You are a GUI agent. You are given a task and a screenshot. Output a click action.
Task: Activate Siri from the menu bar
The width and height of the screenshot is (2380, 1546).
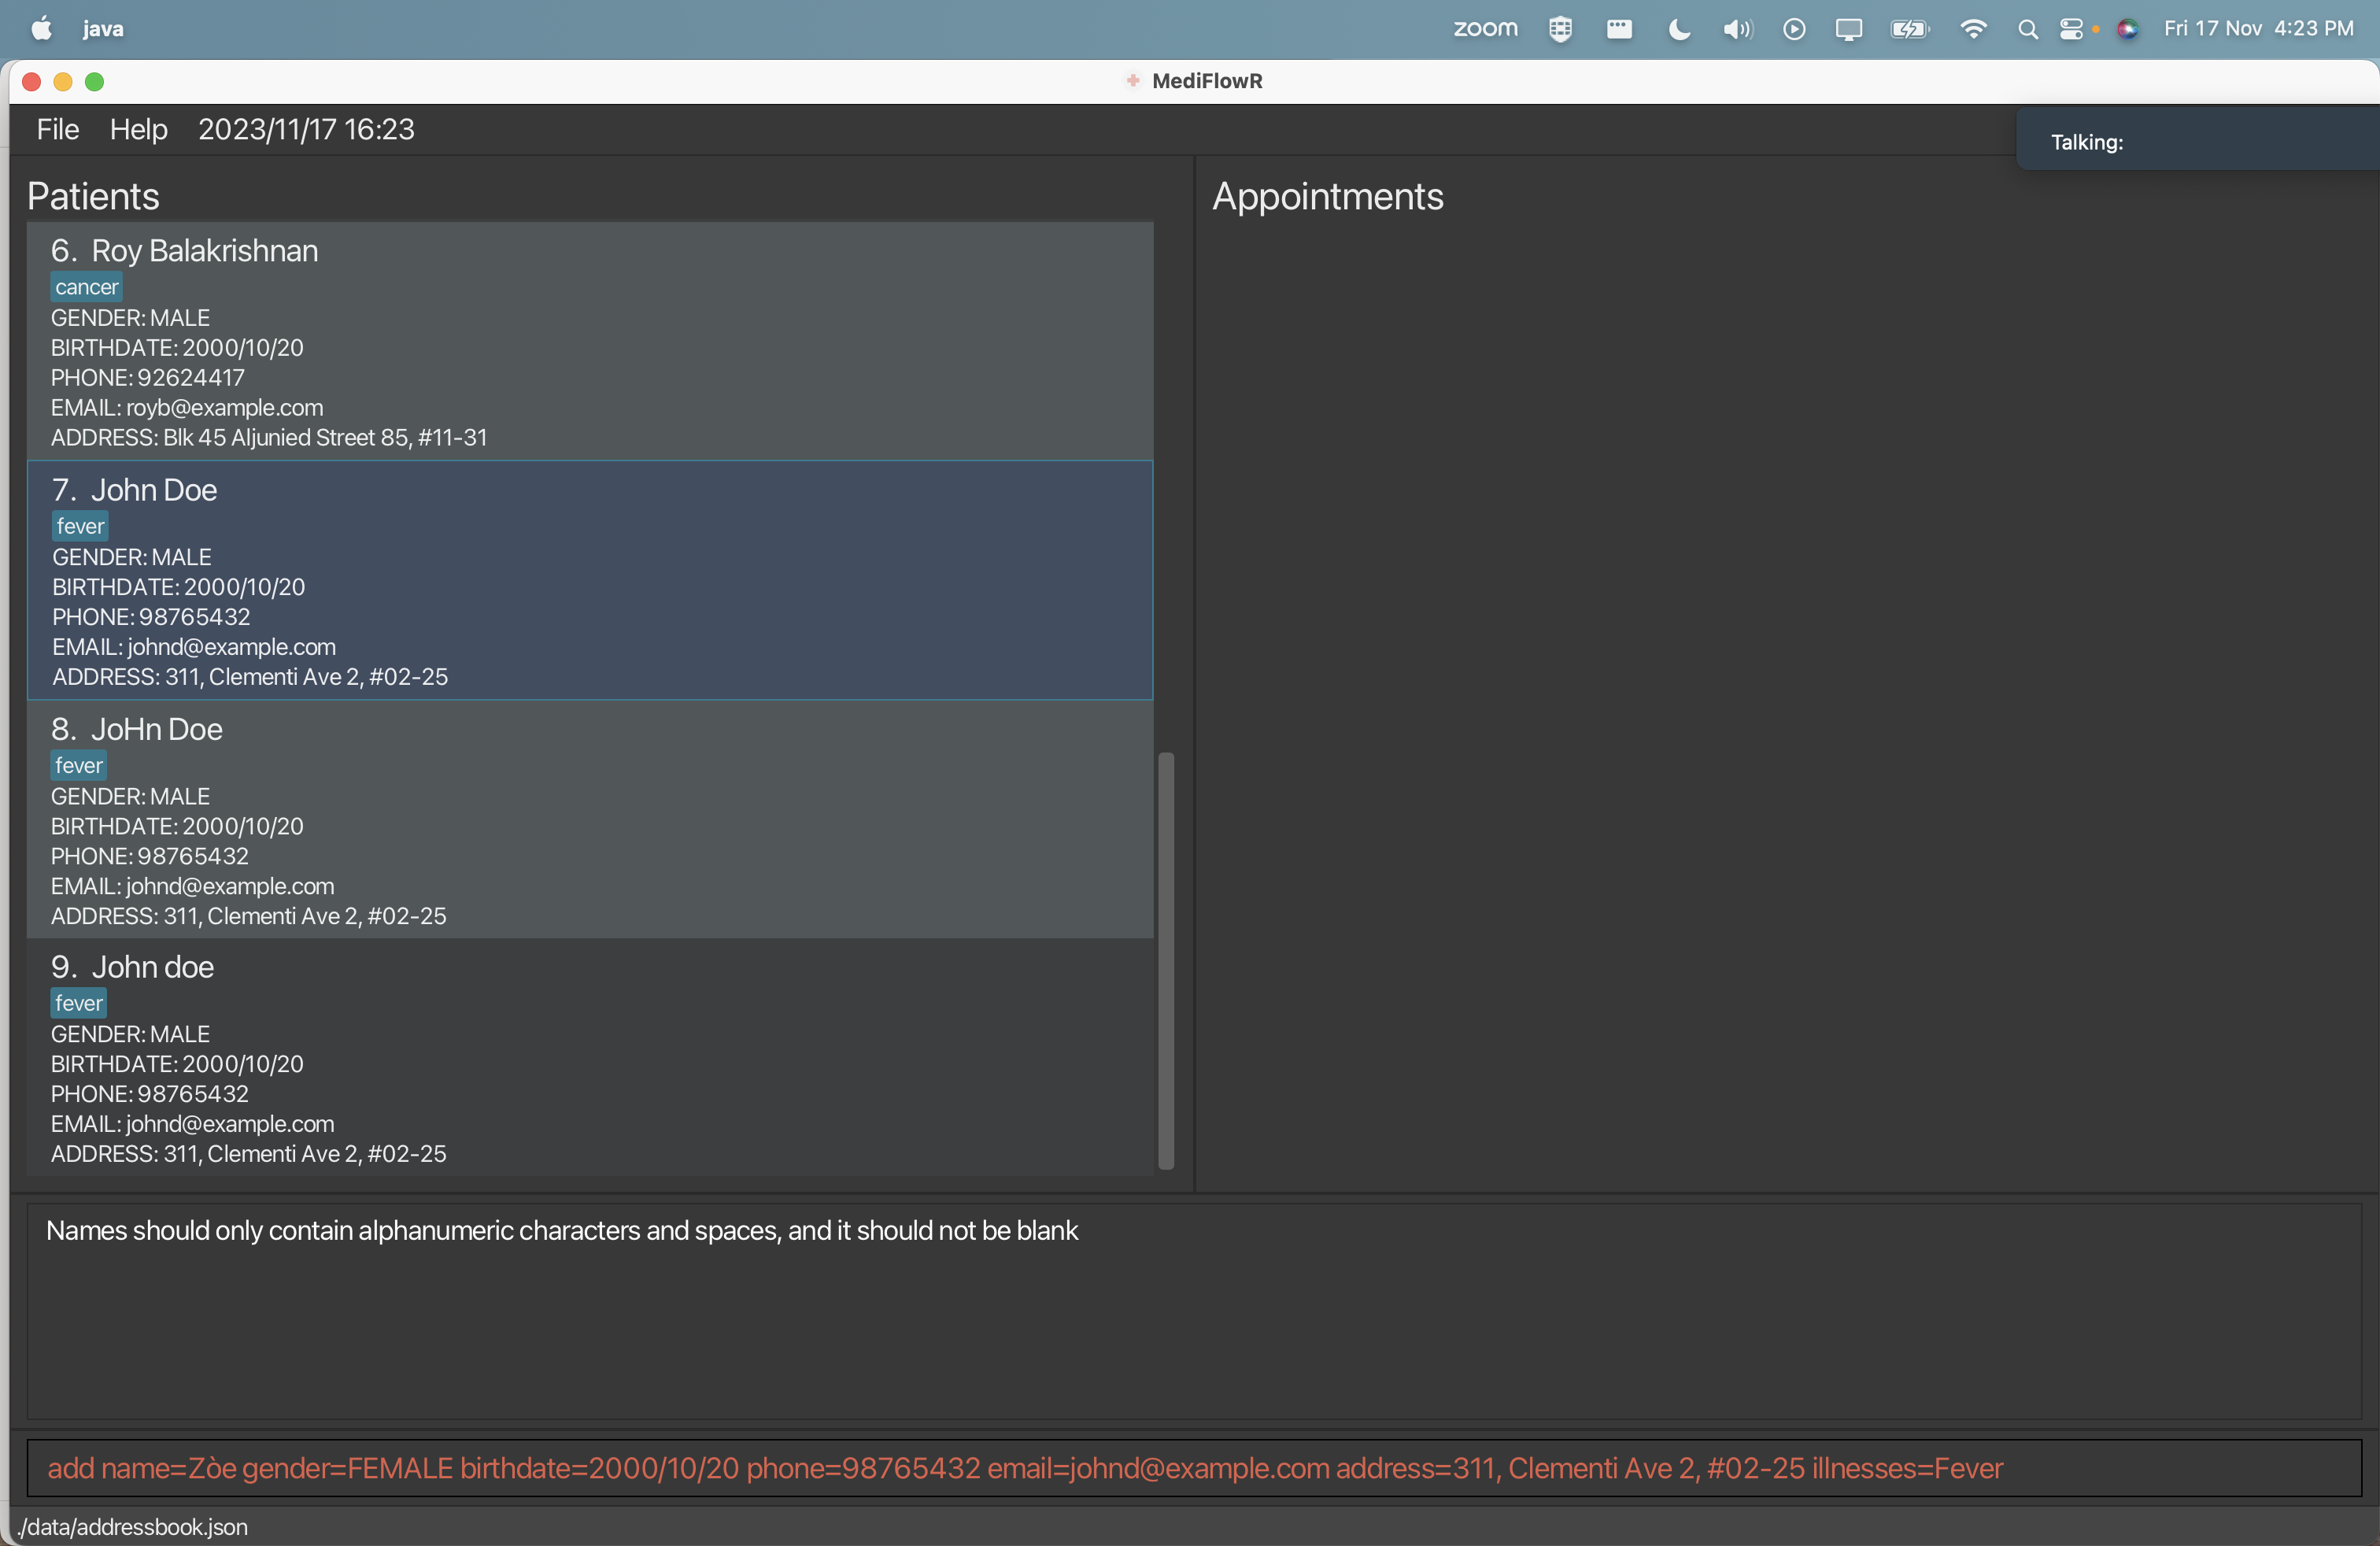click(x=2128, y=29)
